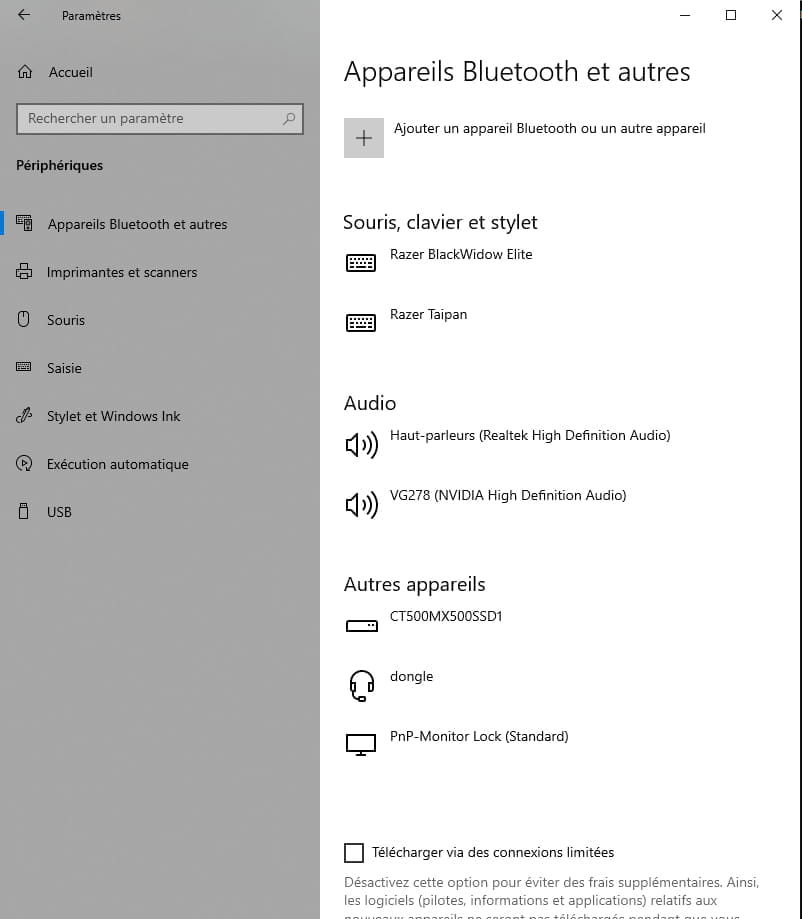Select the Razer Taipan device

pos(429,315)
